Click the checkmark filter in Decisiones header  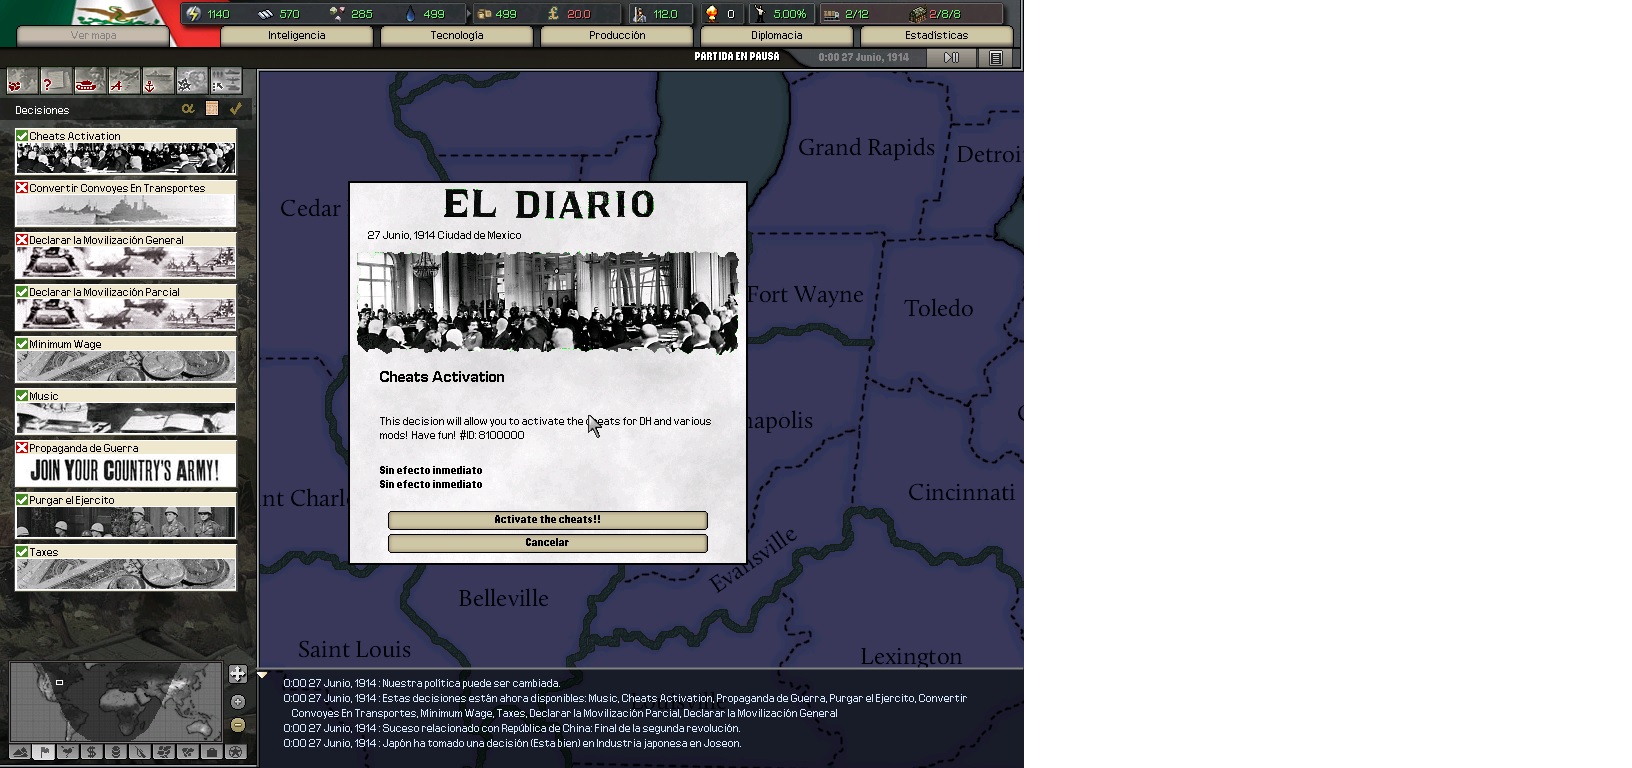[236, 109]
